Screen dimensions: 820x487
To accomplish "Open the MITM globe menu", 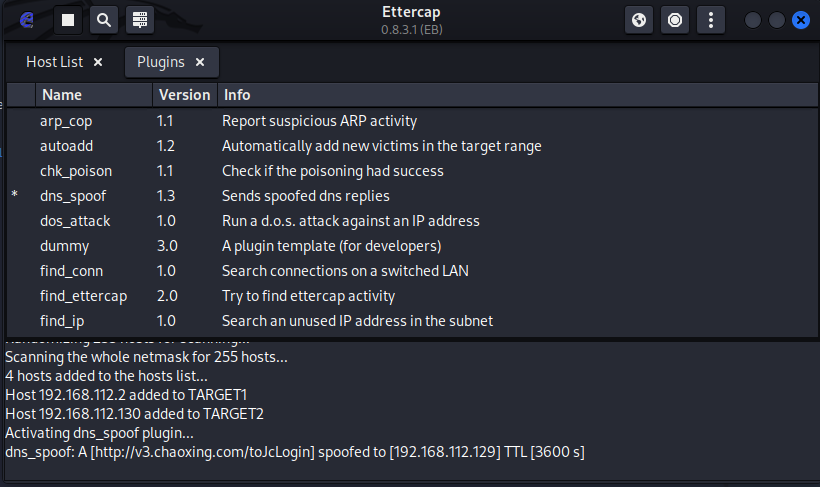I will pyautogui.click(x=639, y=19).
